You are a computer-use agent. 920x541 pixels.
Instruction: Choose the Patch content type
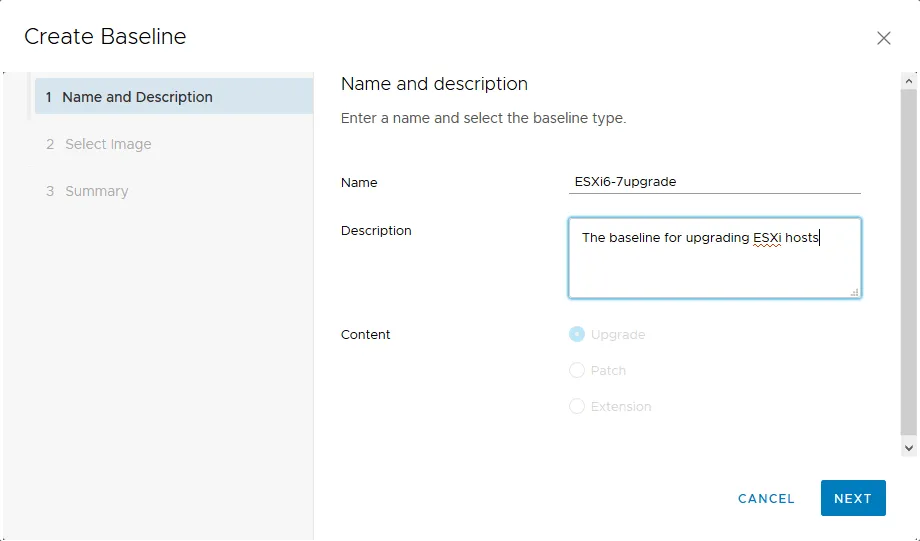point(577,371)
